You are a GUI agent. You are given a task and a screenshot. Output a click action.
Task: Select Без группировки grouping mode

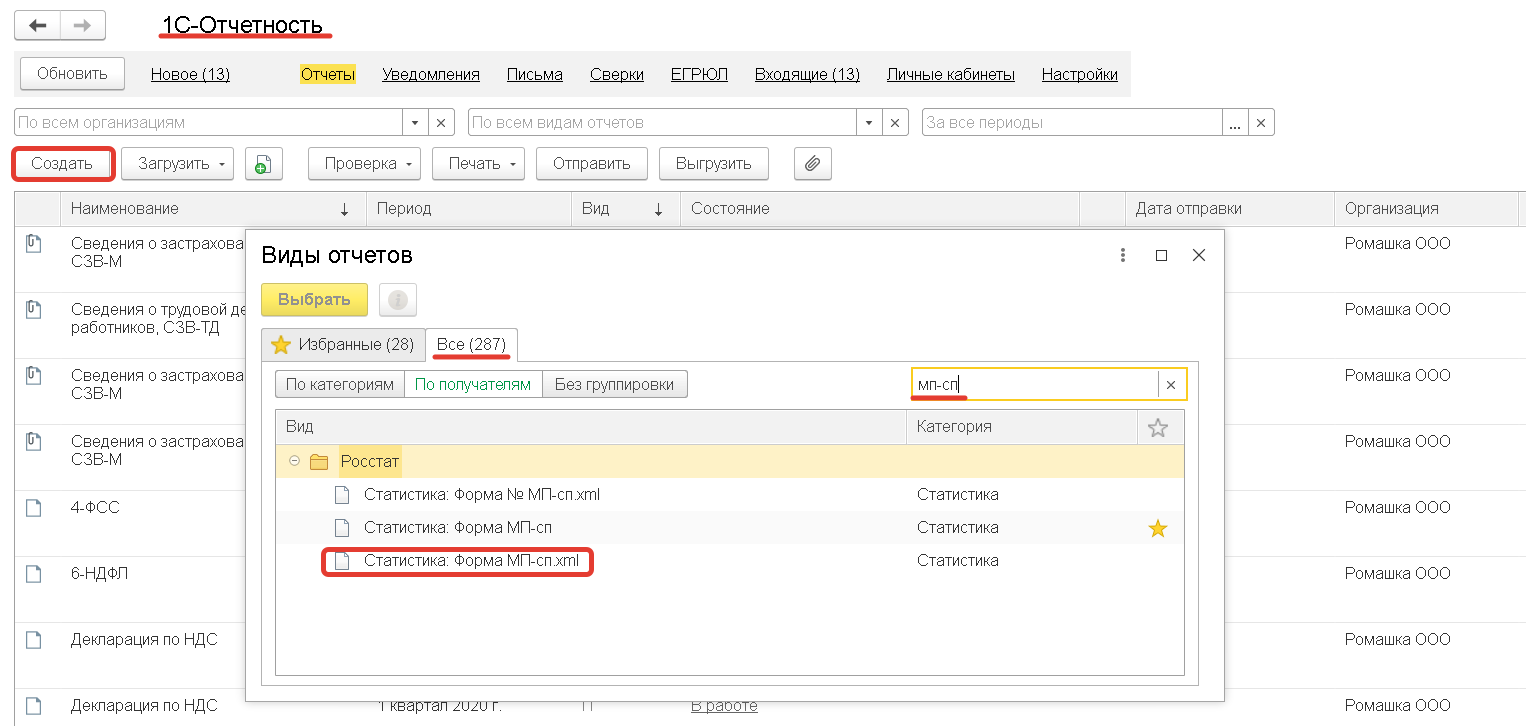click(x=615, y=383)
